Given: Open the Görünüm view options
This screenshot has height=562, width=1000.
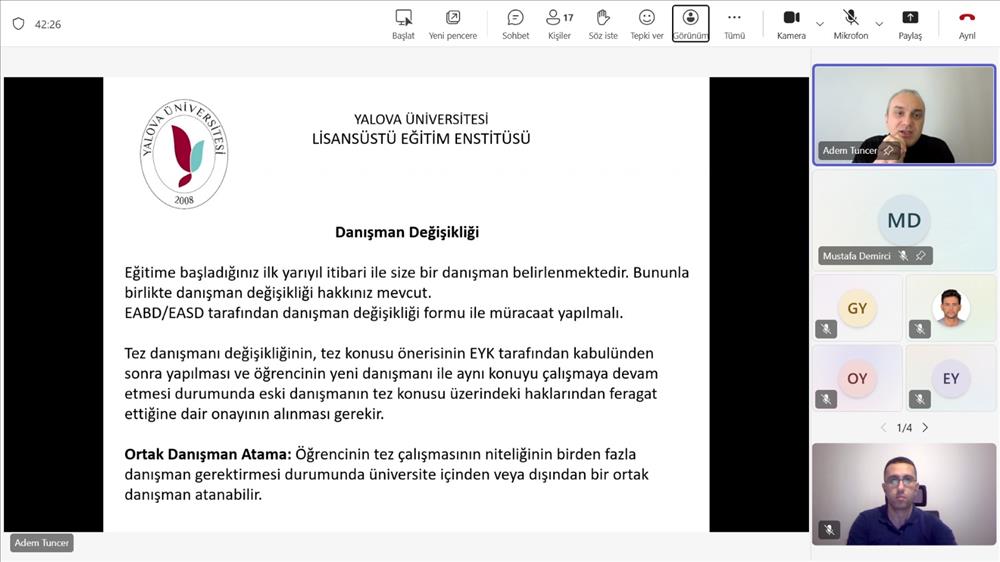Looking at the screenshot, I should [690, 24].
